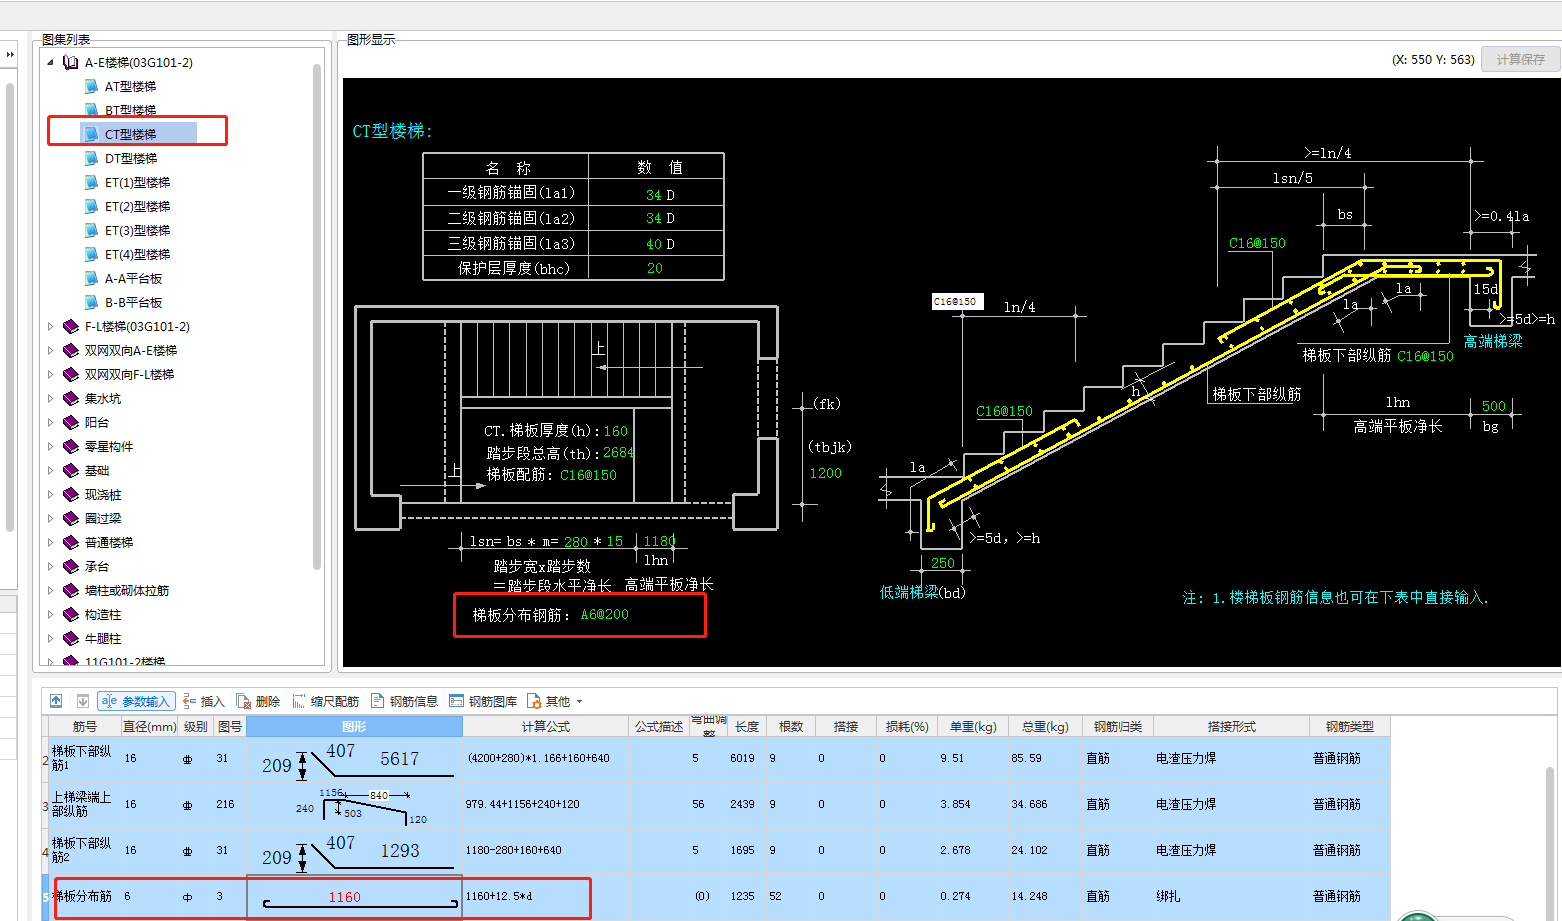Expand the 圈过梁 tree node
Screen dimensions: 1562x921
pos(51,518)
